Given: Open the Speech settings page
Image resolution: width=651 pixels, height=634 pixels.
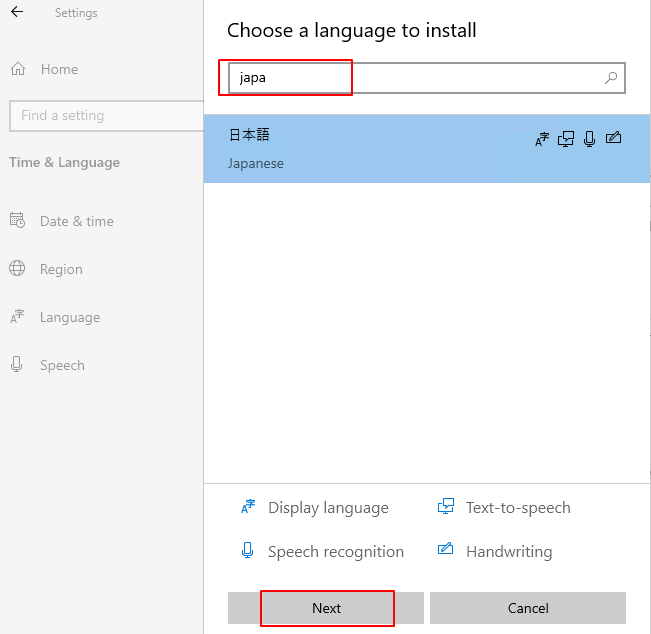Looking at the screenshot, I should click(62, 365).
